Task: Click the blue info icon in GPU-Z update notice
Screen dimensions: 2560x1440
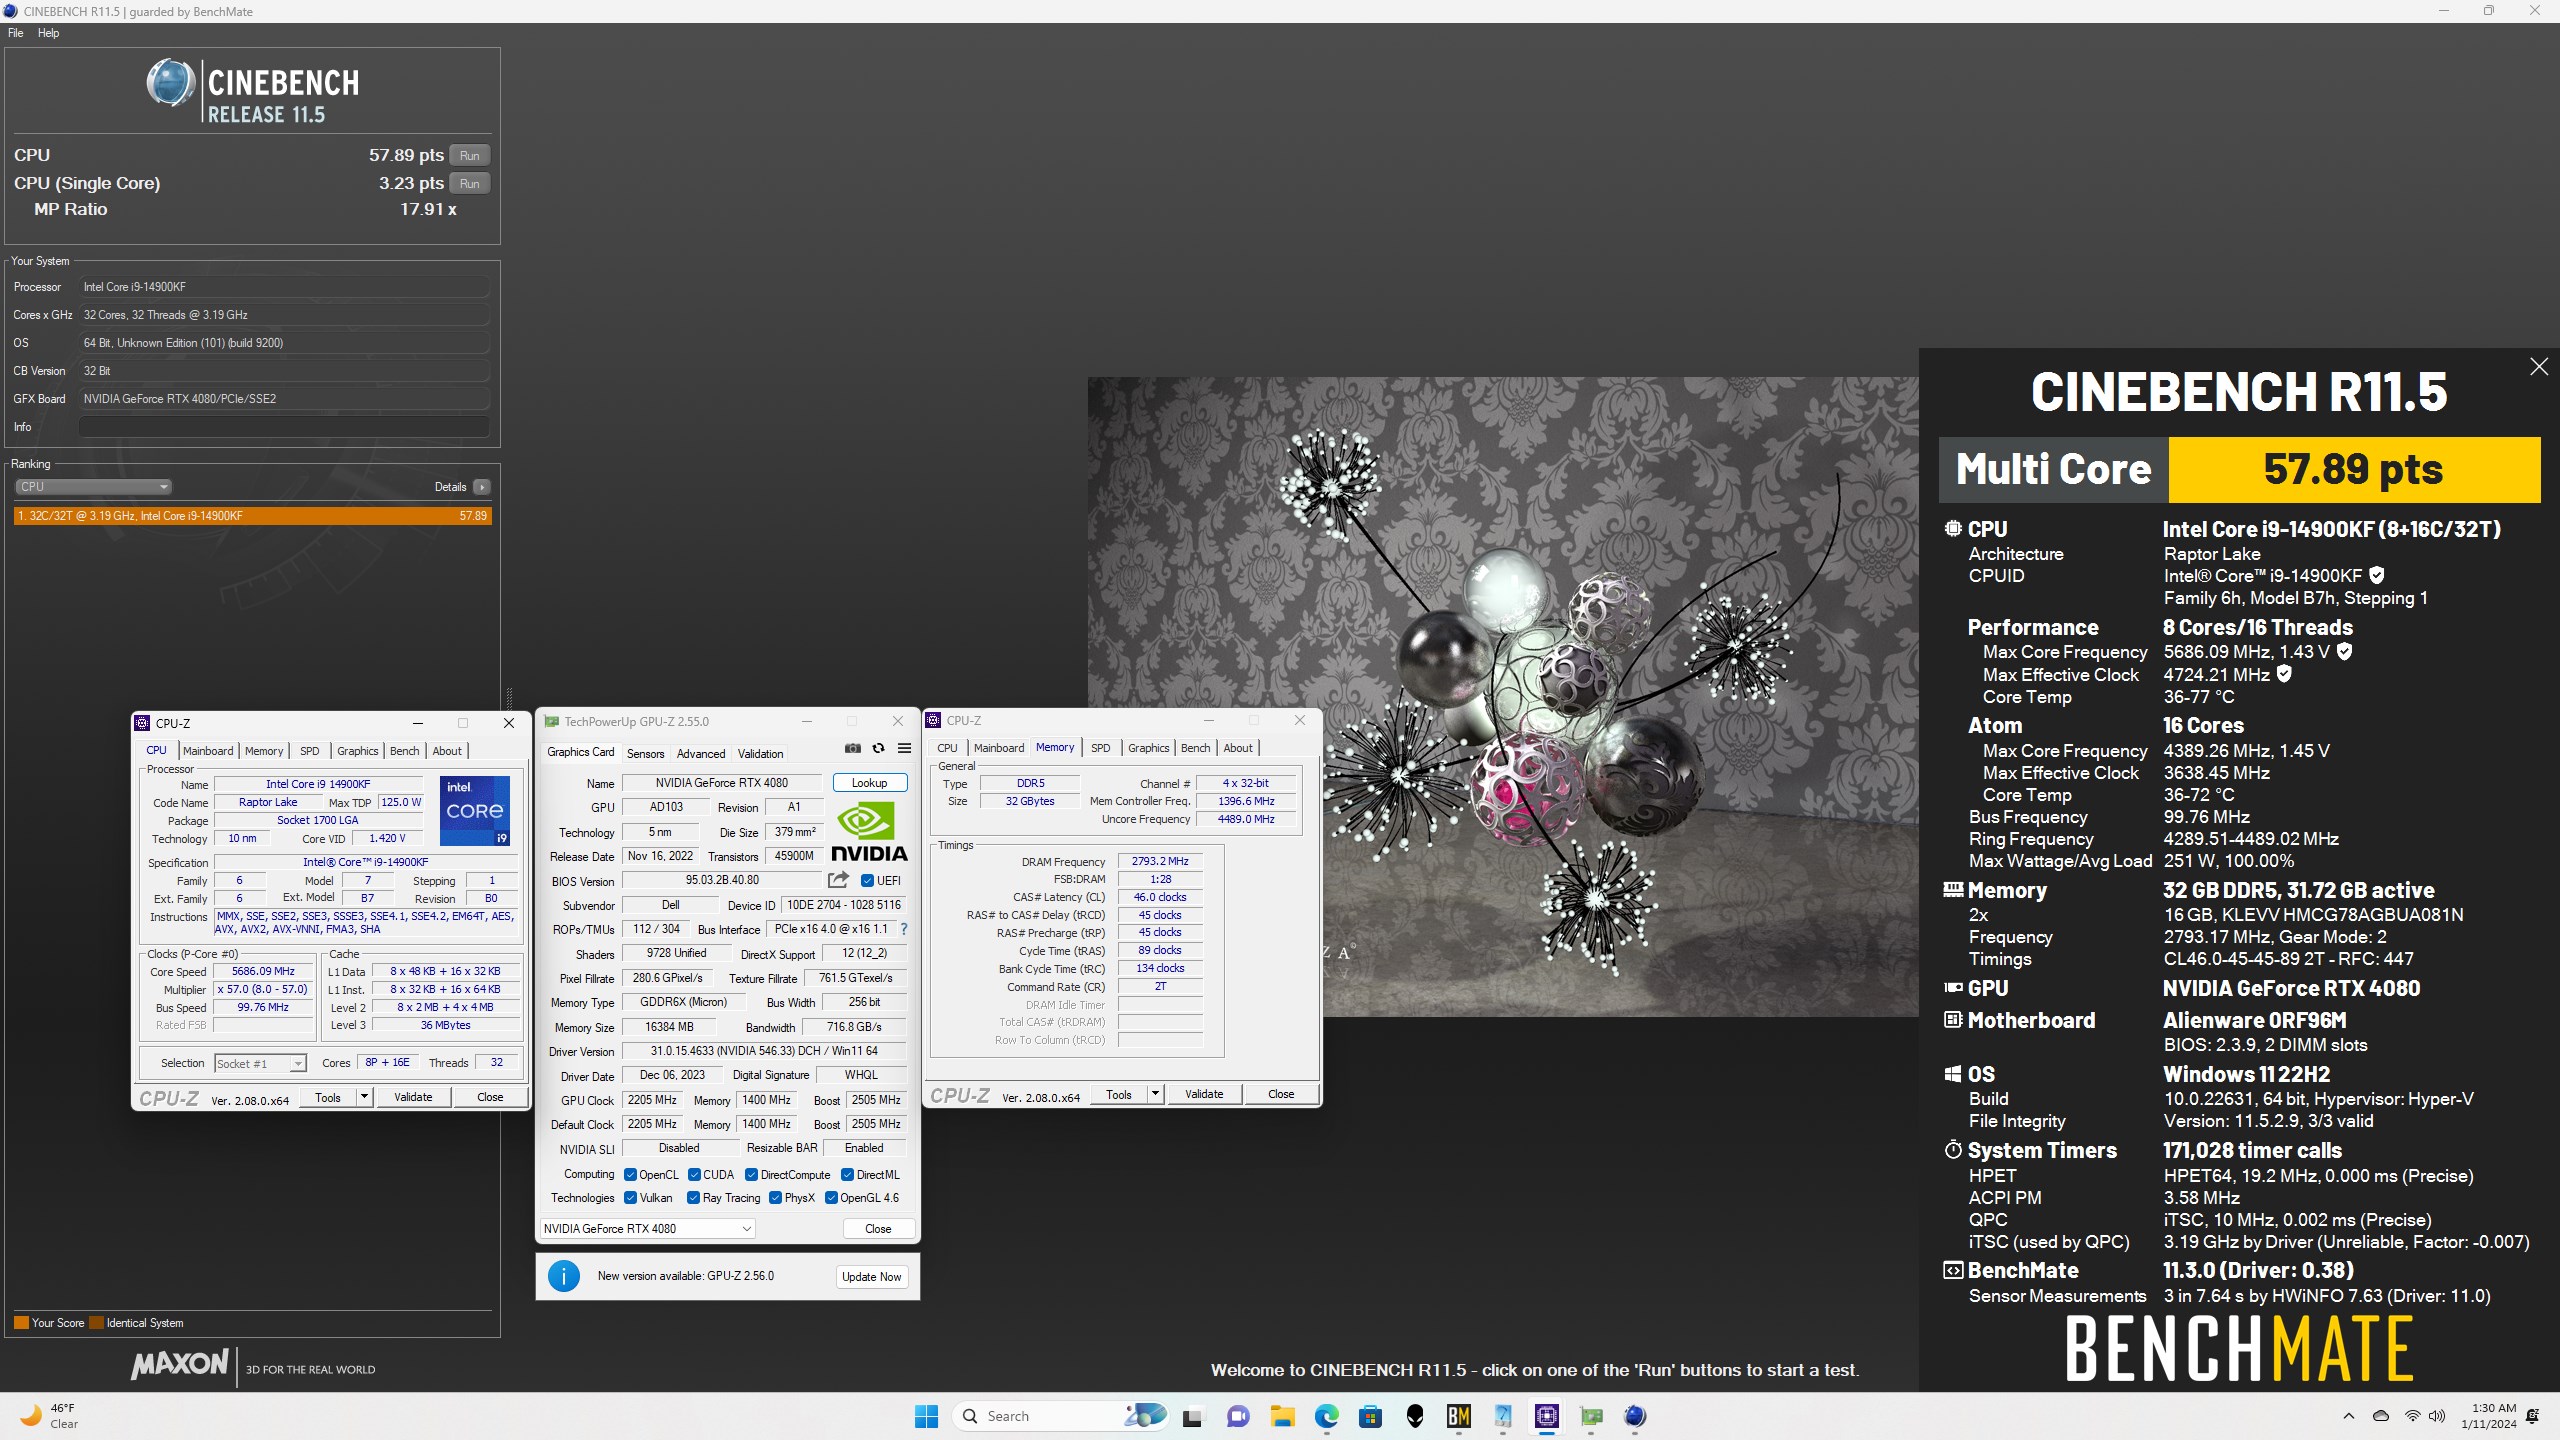Action: (x=564, y=1276)
